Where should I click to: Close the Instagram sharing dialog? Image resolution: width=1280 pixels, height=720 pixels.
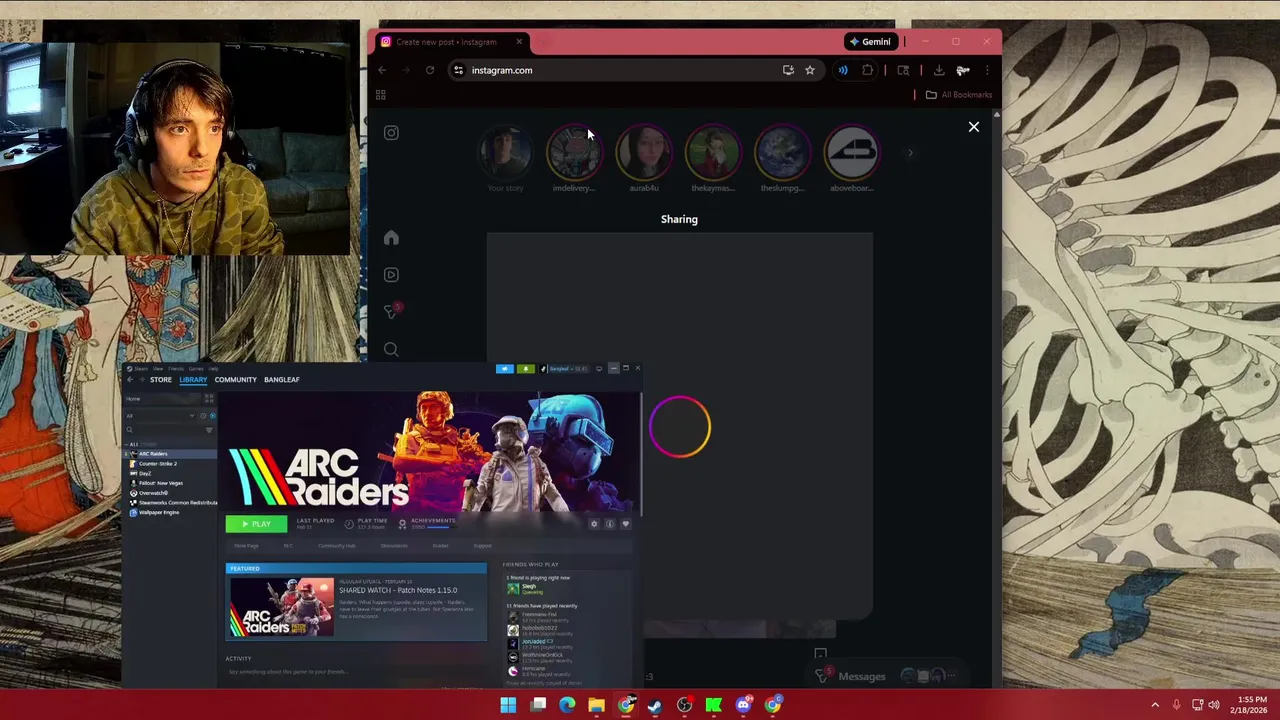click(973, 127)
